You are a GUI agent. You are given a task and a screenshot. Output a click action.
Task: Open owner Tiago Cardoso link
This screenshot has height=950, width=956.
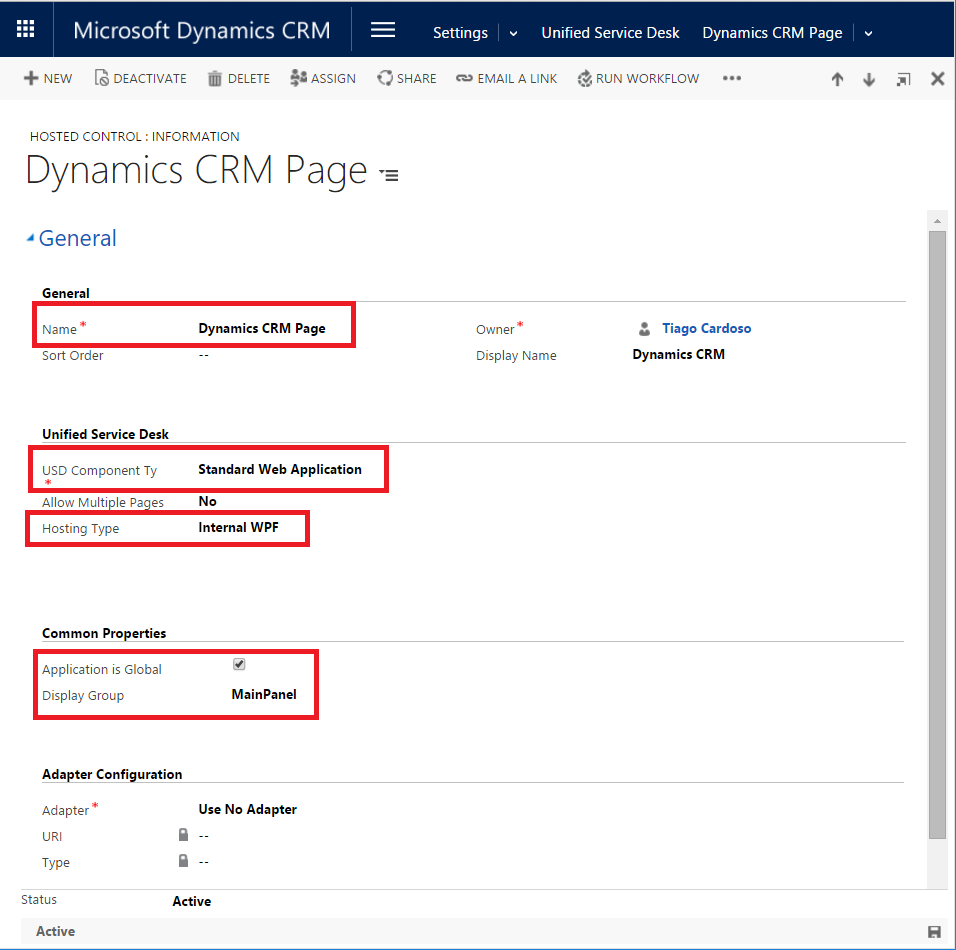coord(706,328)
